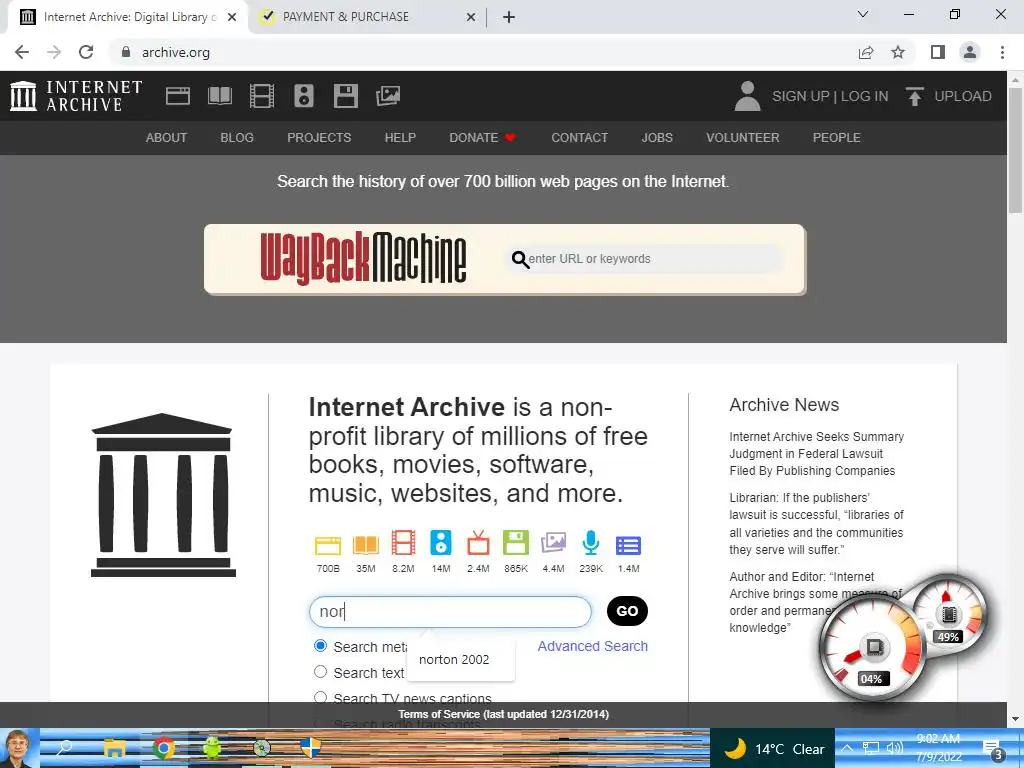Open File Explorer from the taskbar
This screenshot has width=1024, height=768.
(114, 748)
